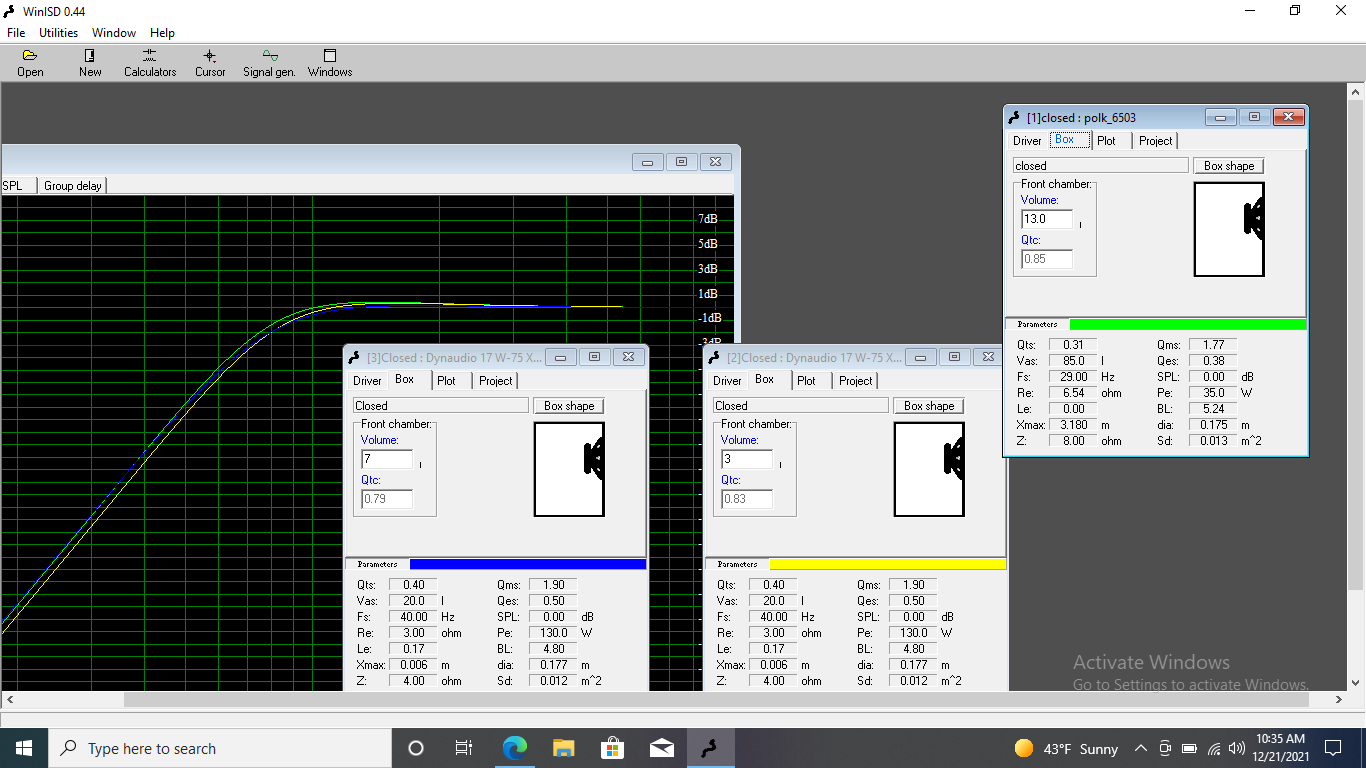Screen dimensions: 1366x768
Task: Click Box shape button in polk_6503 window
Action: coord(1229,166)
